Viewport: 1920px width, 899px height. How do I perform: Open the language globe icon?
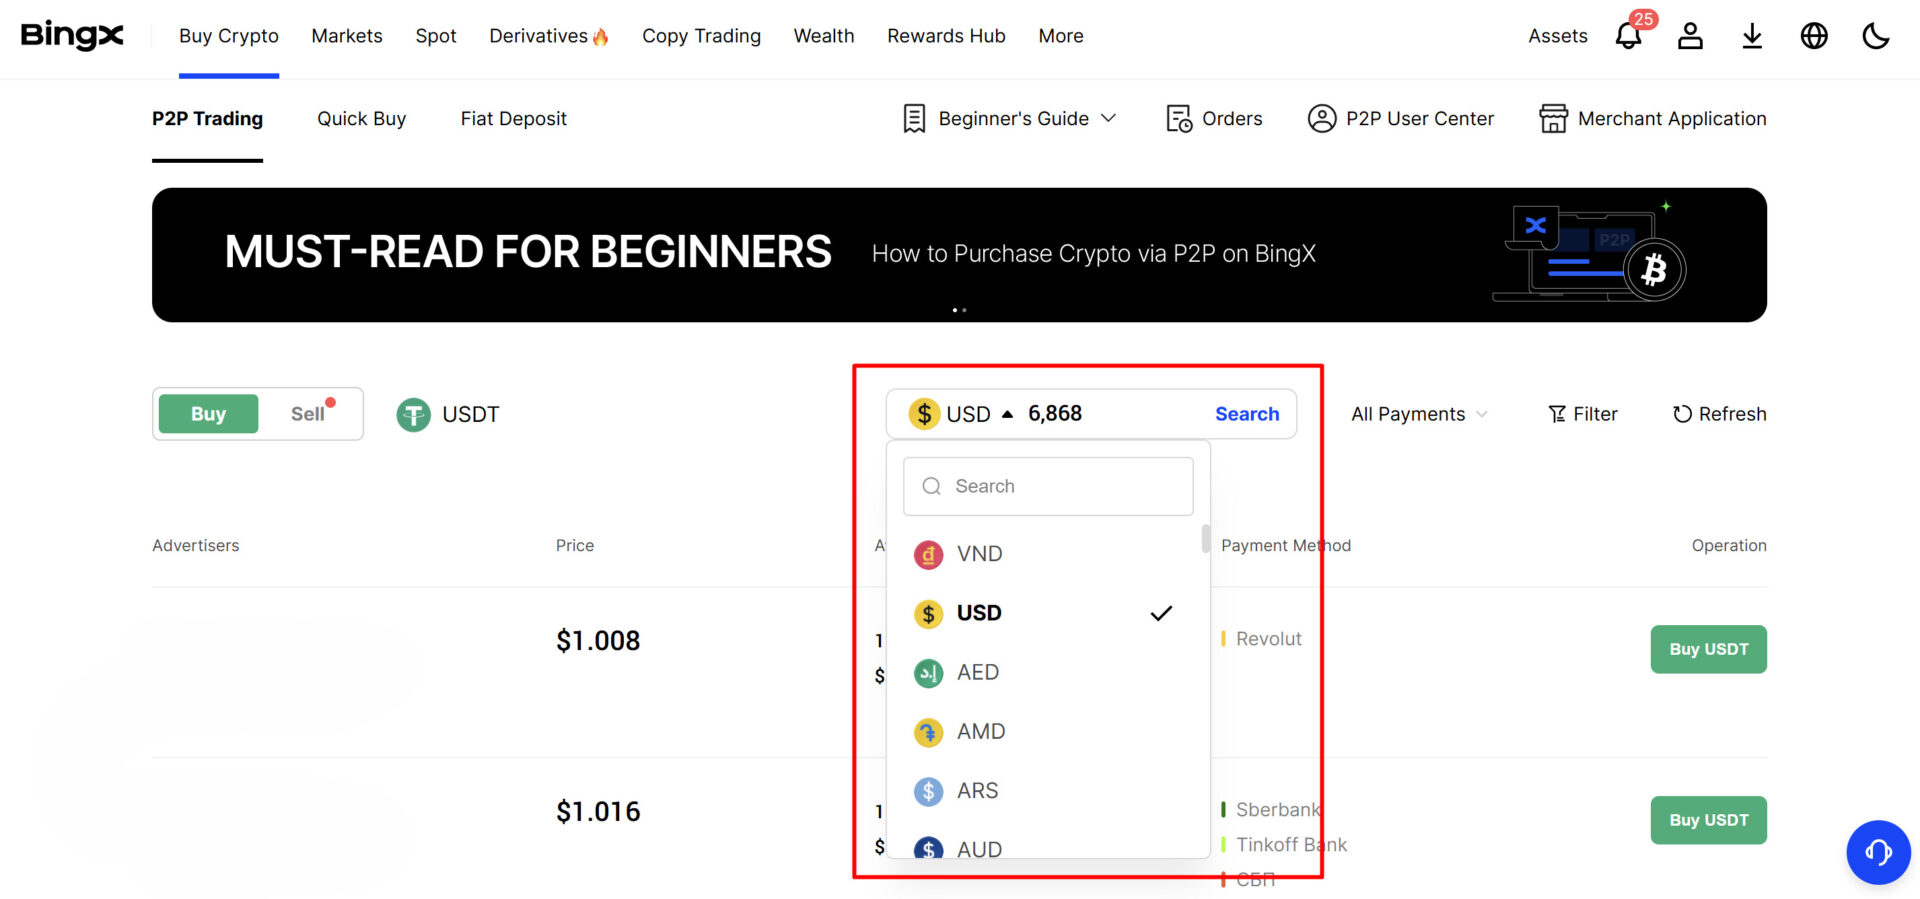(1814, 36)
